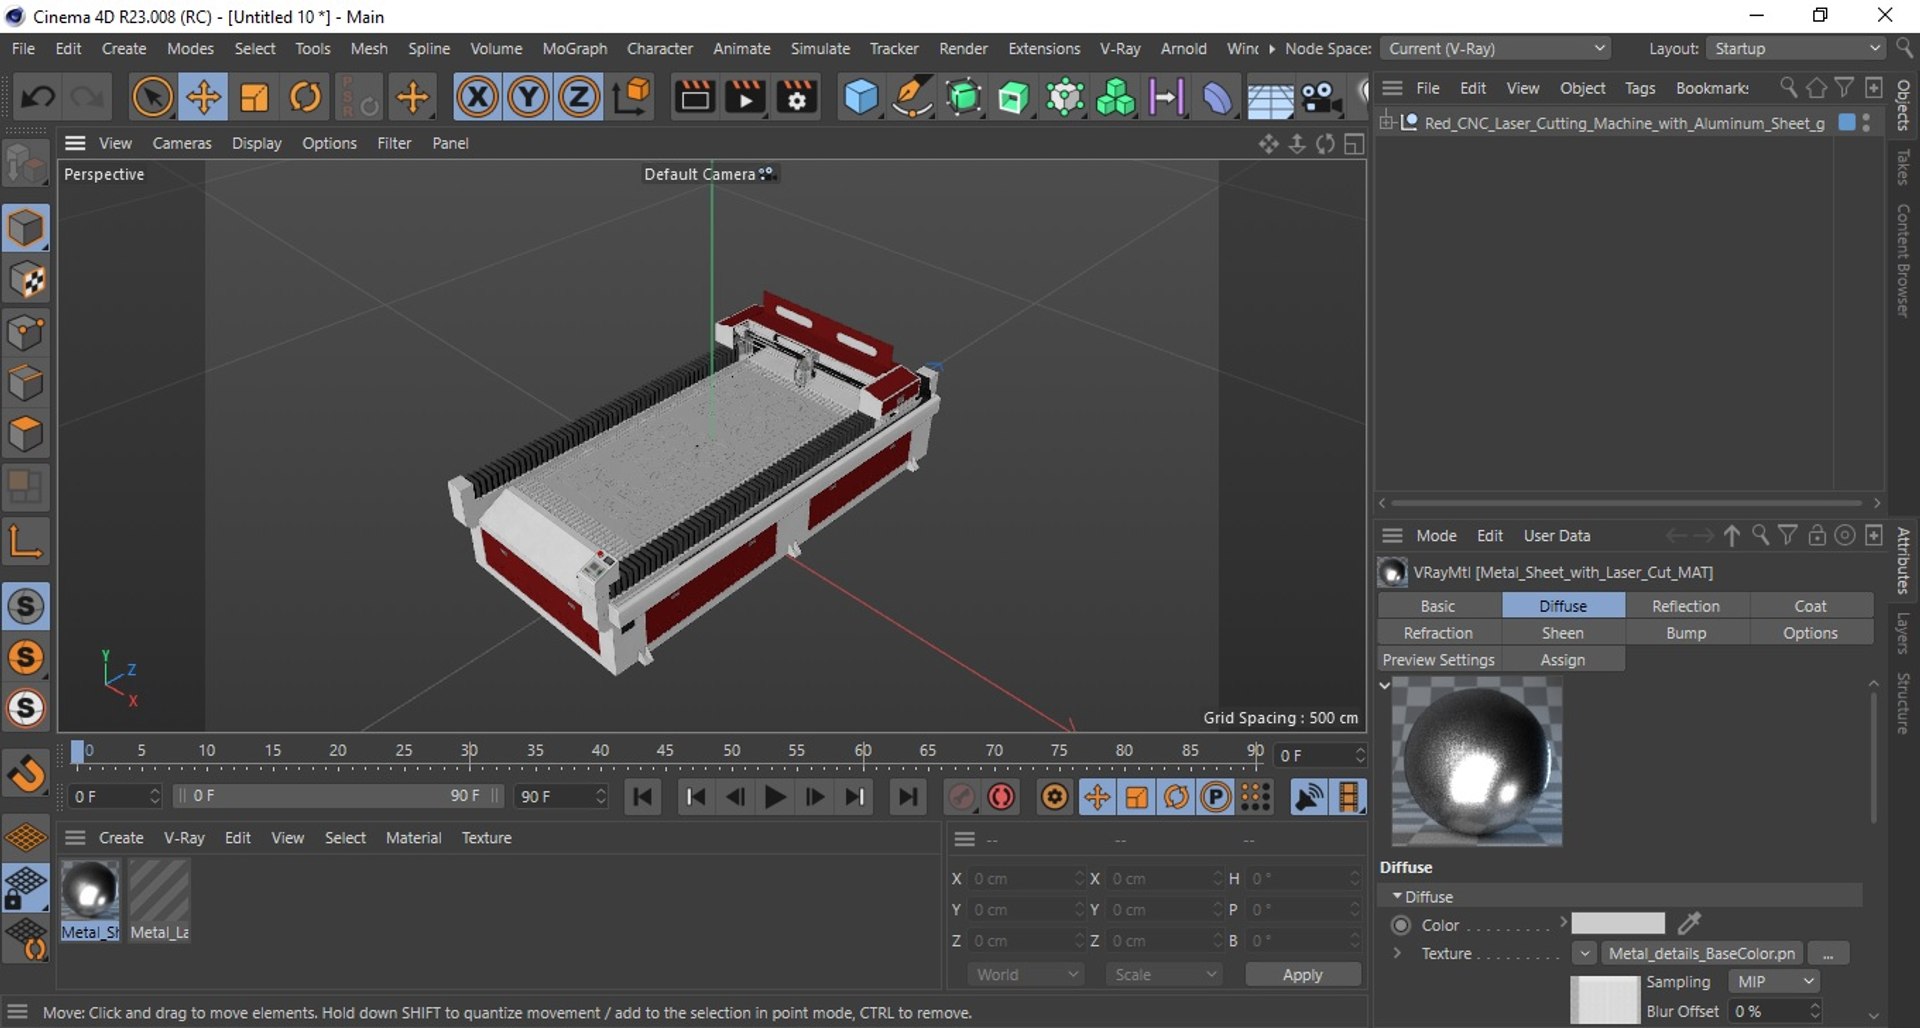The image size is (1920, 1028).
Task: Open the Node Space dropdown
Action: 1497,48
